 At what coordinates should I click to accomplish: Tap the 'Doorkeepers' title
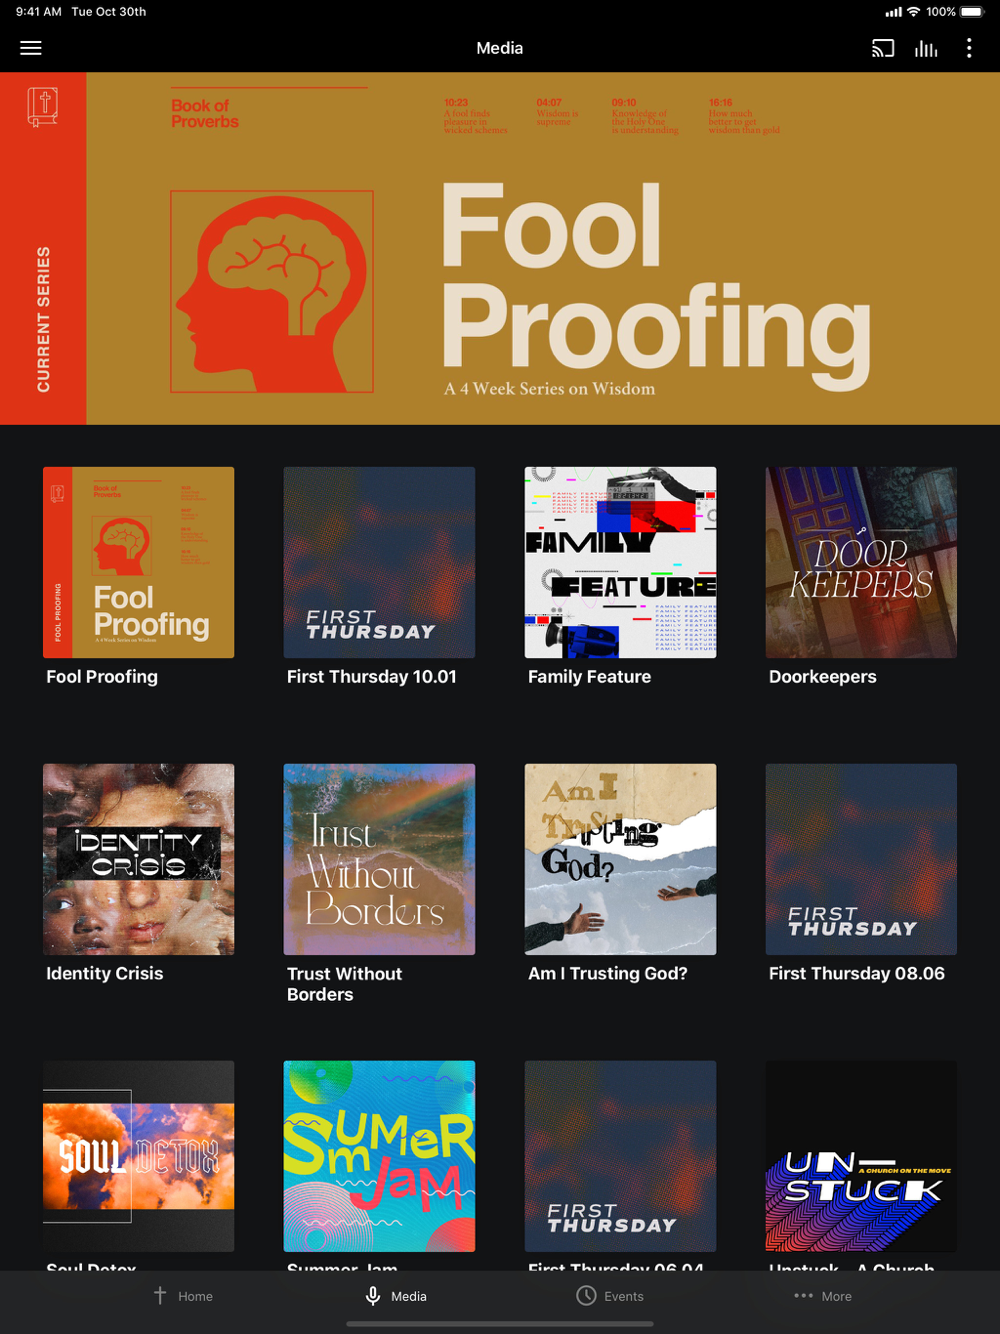point(822,677)
